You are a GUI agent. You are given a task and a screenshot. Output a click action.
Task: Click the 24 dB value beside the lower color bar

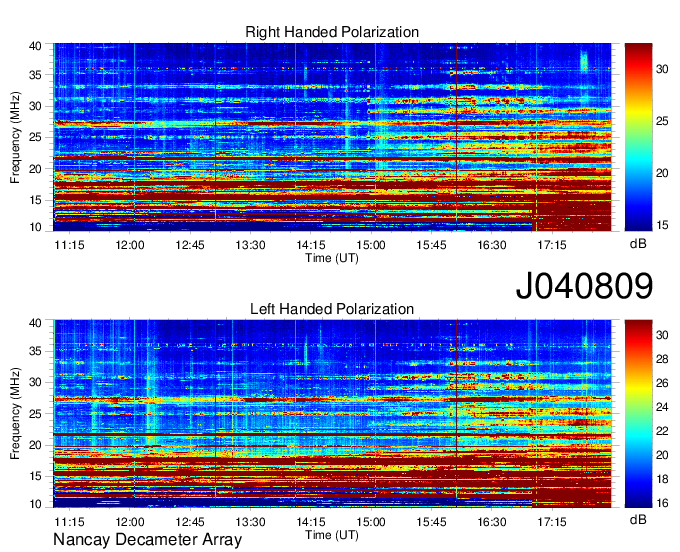point(662,407)
